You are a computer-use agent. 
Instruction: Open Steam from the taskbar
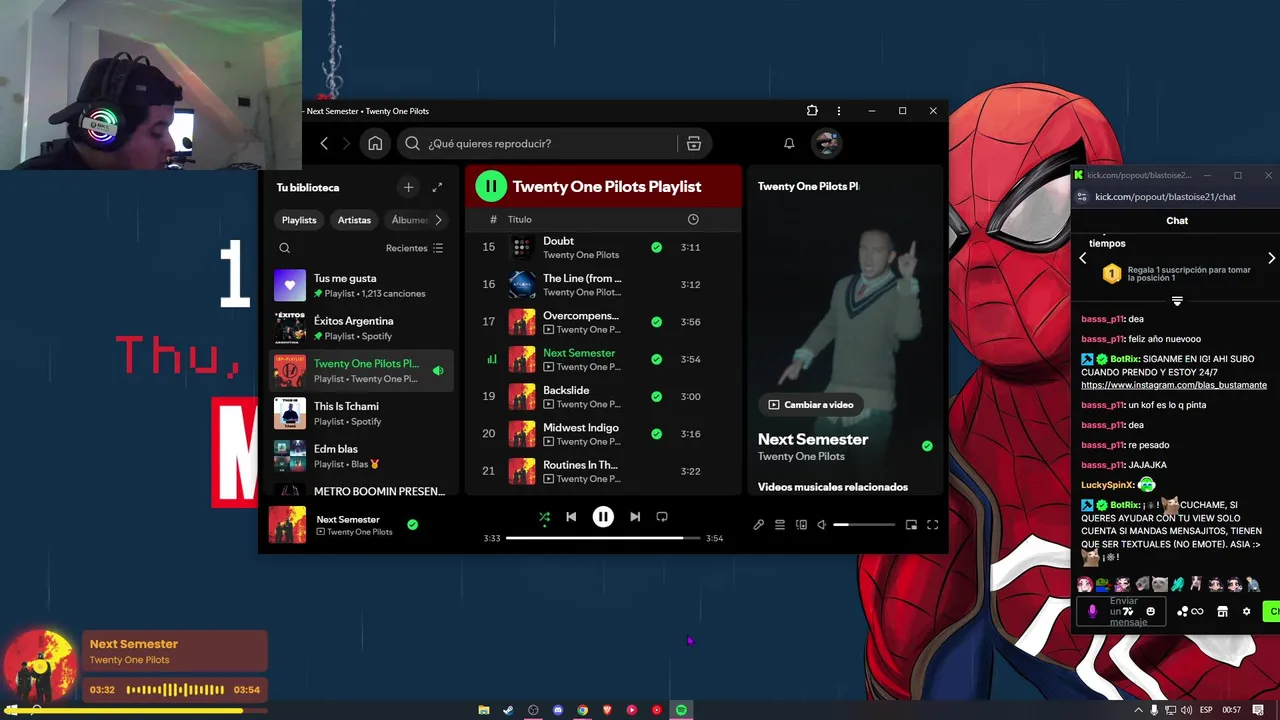pyautogui.click(x=508, y=710)
